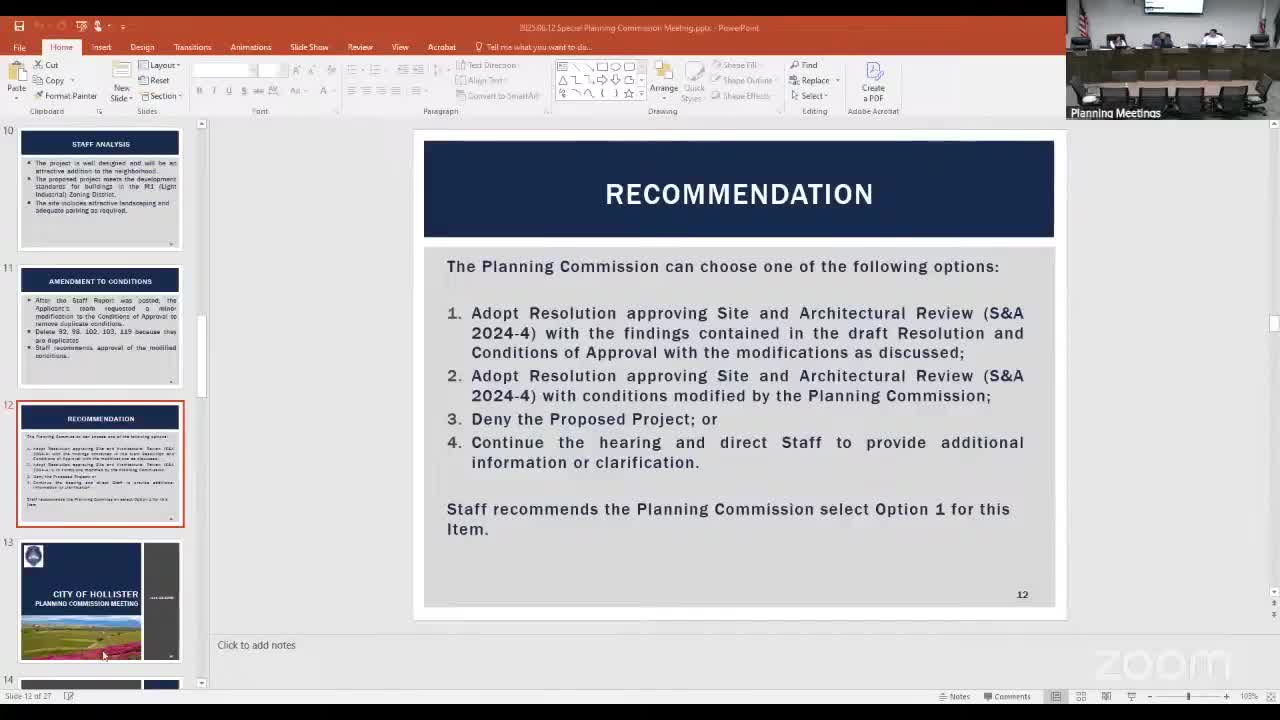Select the rectangle shape in shapes gallery

click(602, 67)
